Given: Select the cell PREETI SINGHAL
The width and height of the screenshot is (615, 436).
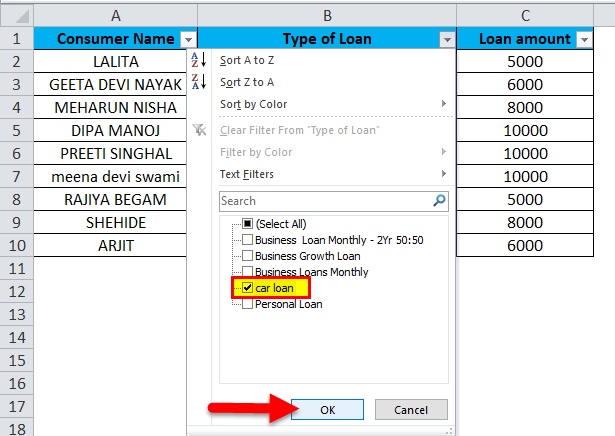Looking at the screenshot, I should tap(110, 154).
